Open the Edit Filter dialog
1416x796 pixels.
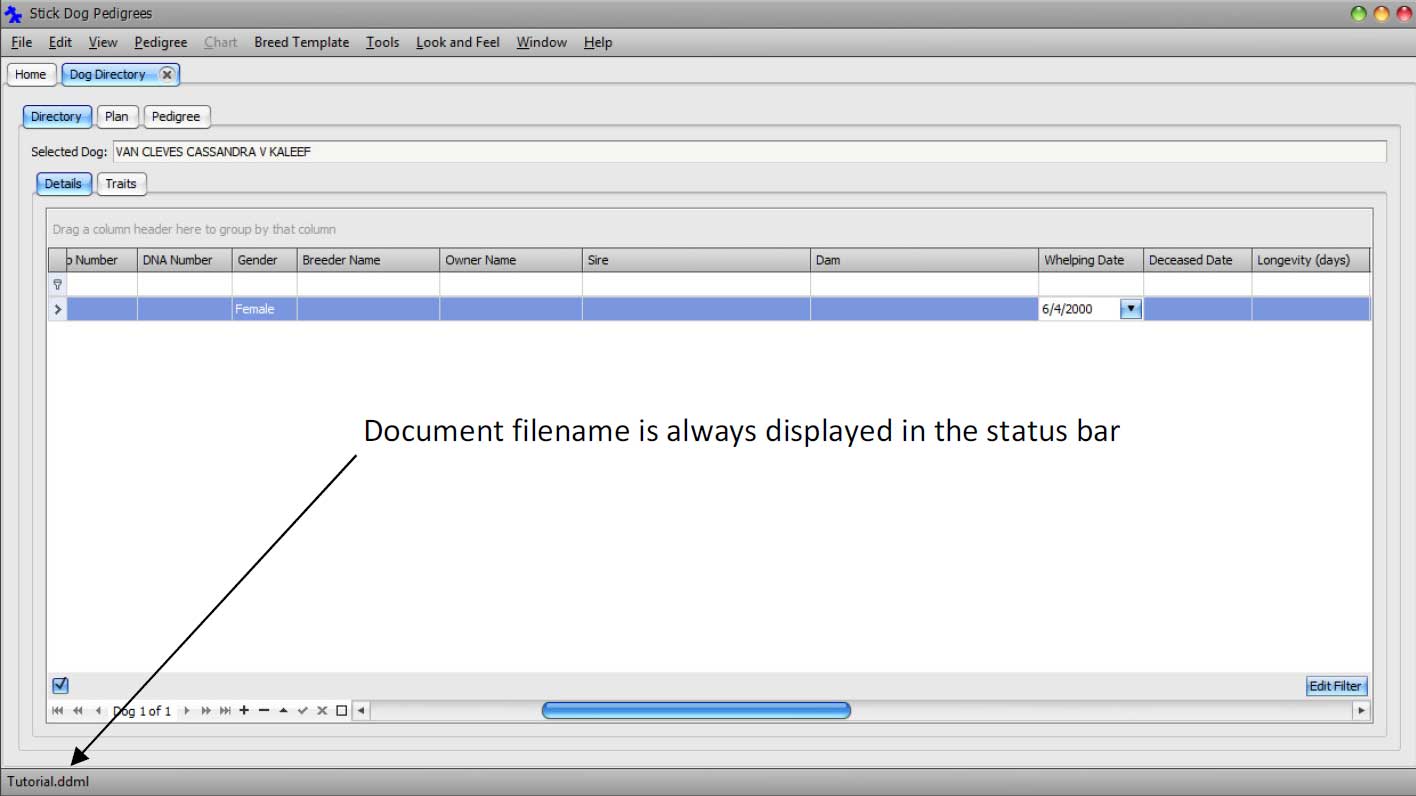tap(1336, 685)
